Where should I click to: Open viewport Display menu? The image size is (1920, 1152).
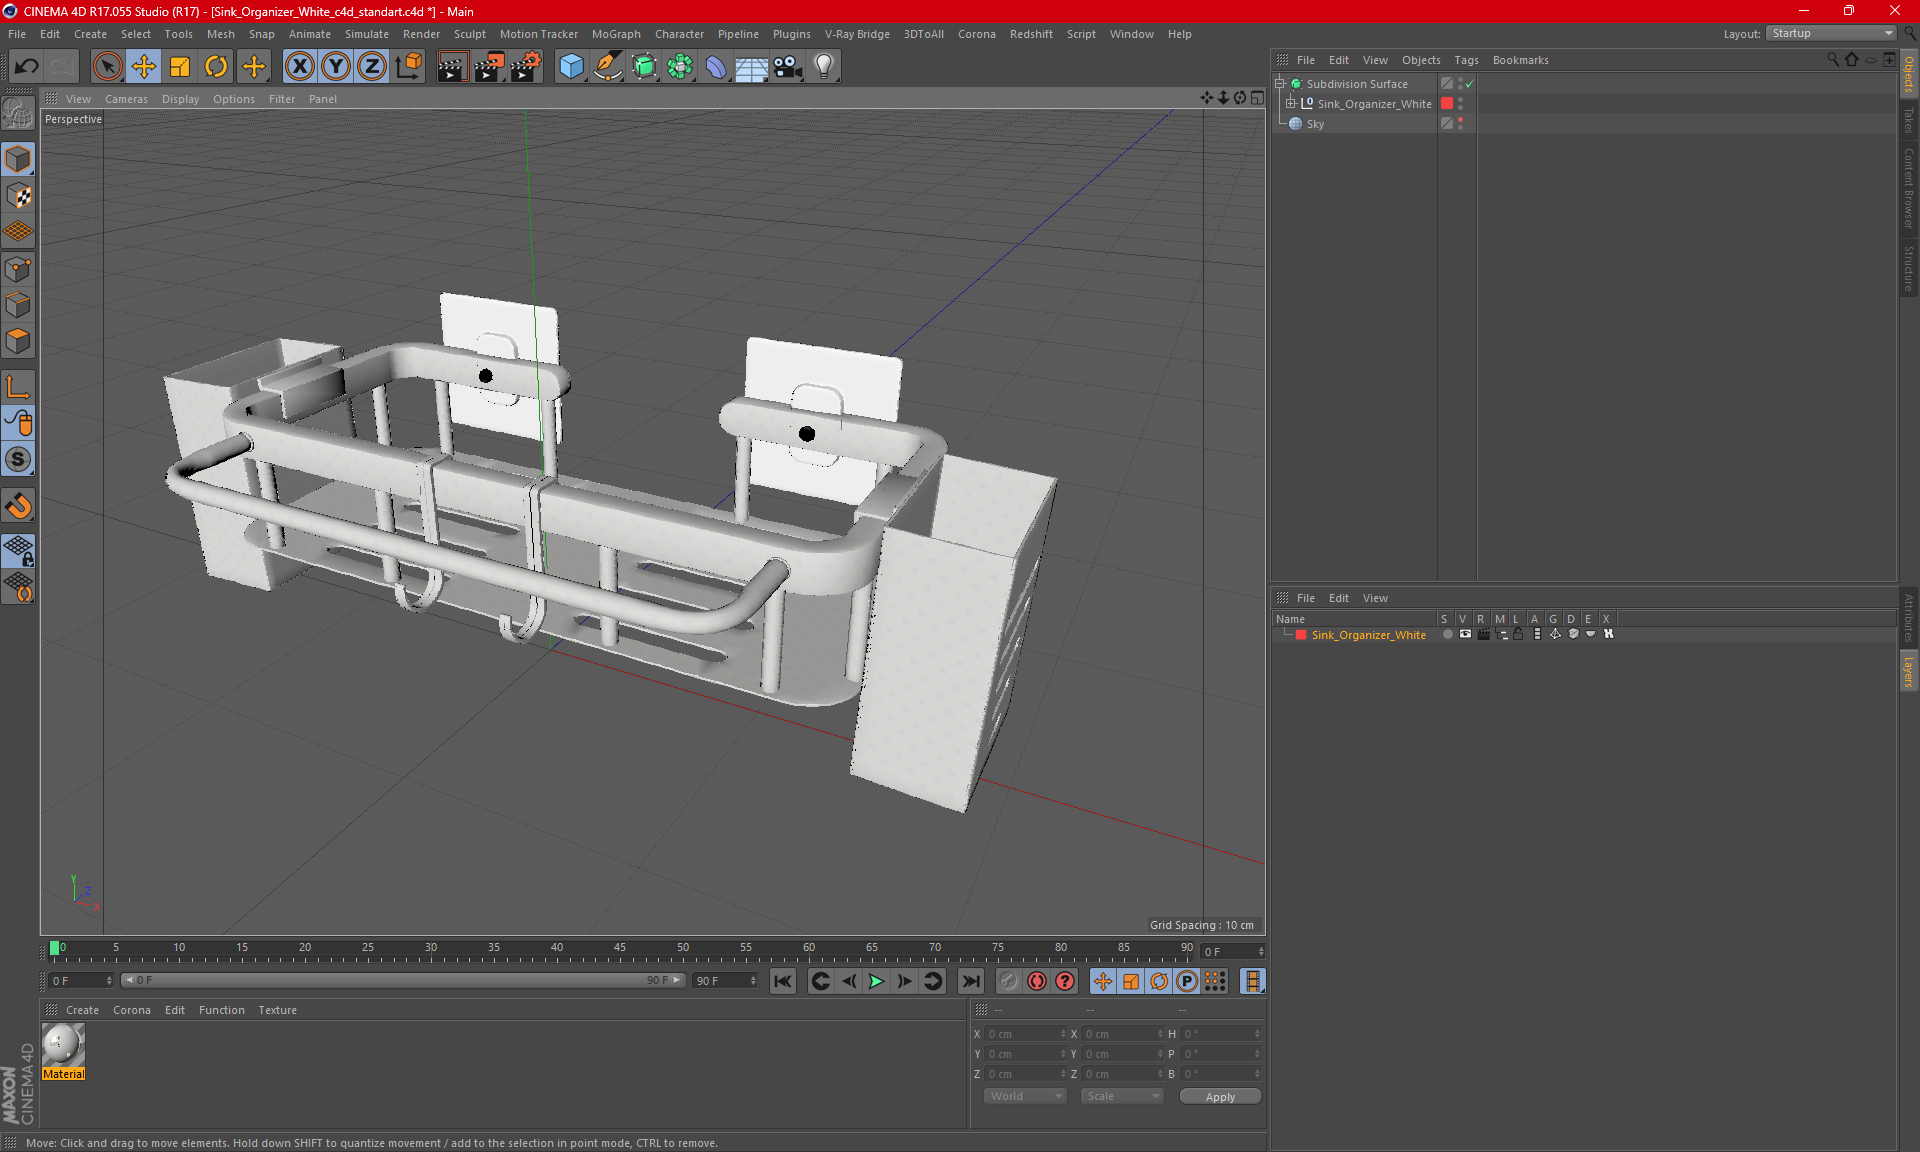[180, 99]
